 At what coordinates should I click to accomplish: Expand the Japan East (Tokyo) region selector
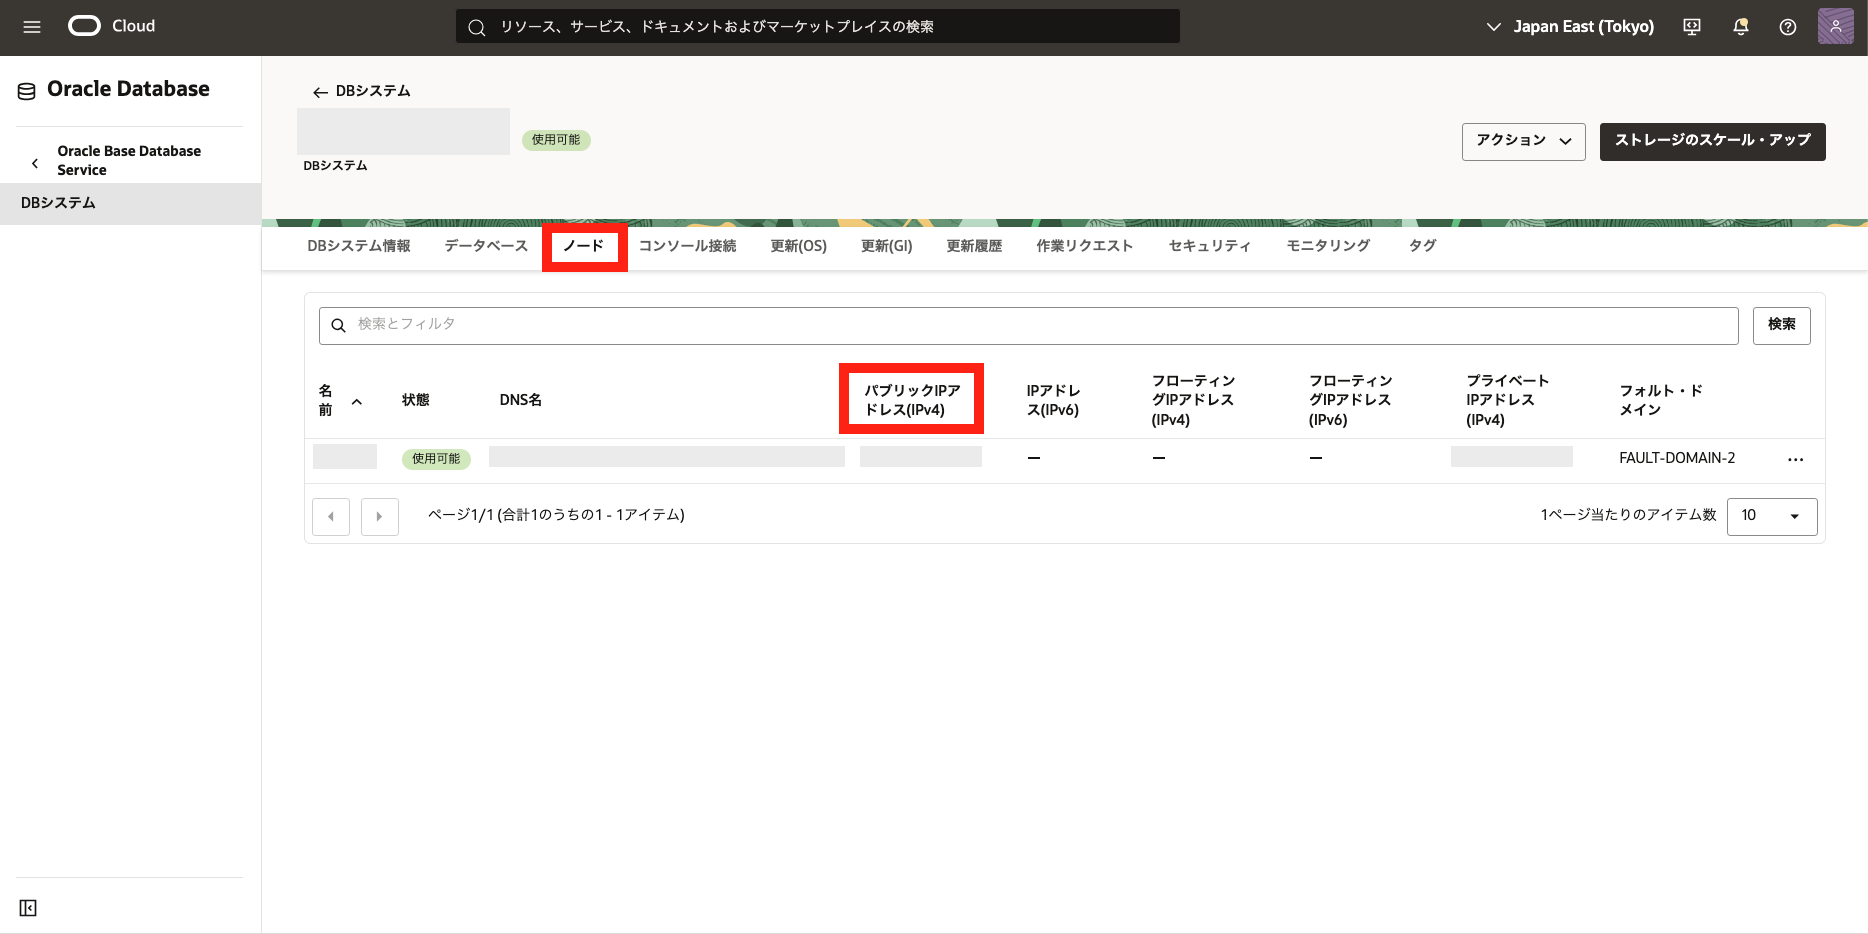pyautogui.click(x=1570, y=27)
